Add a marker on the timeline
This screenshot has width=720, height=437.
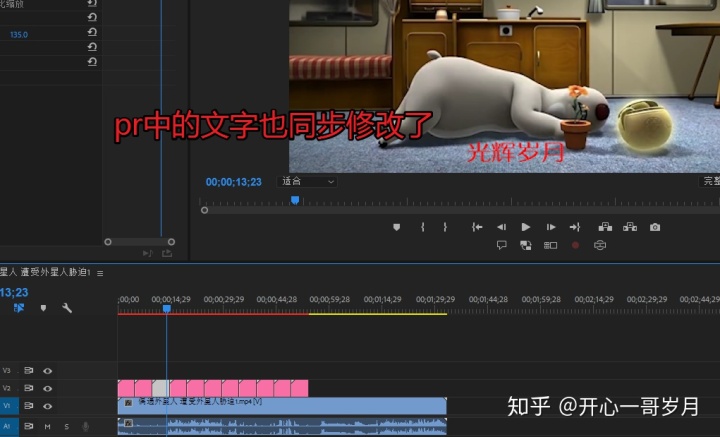tap(43, 308)
